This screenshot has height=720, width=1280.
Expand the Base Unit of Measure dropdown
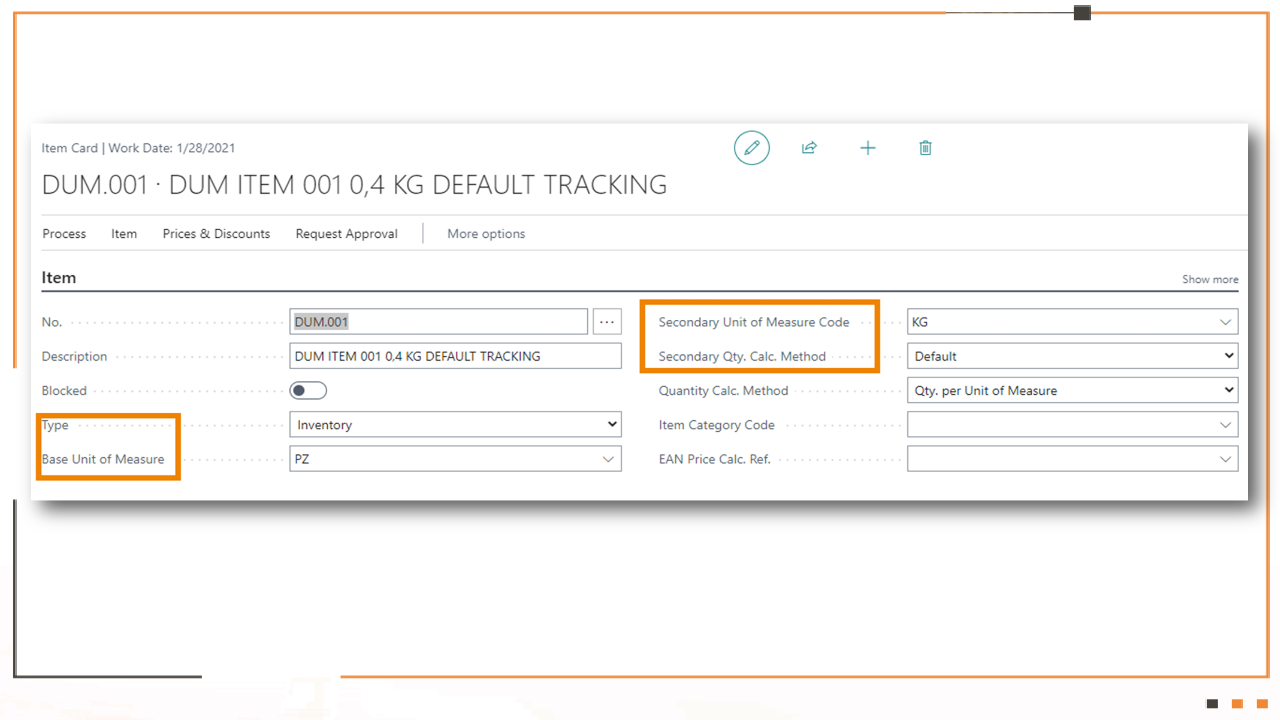(x=455, y=459)
